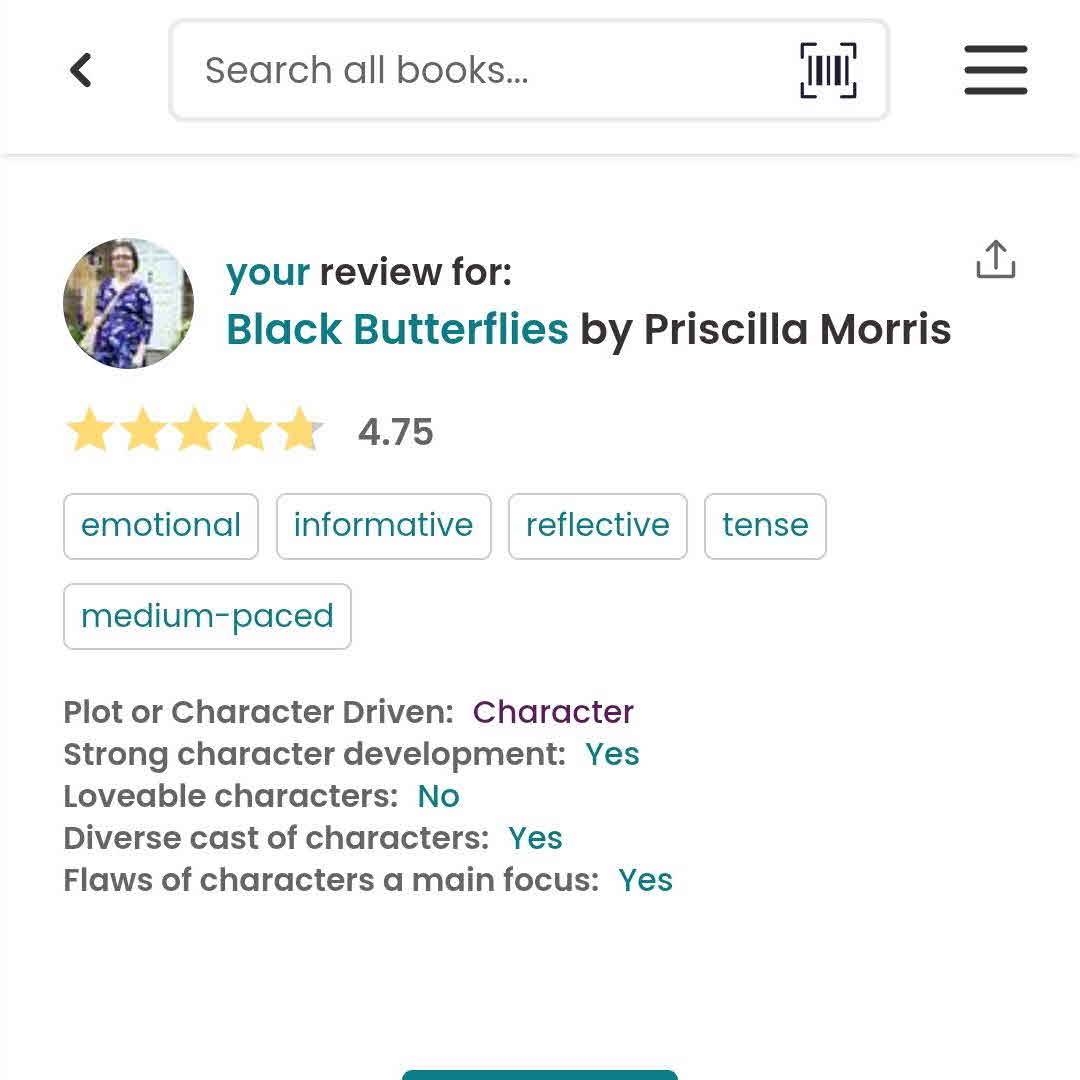Click the author name Priscilla Morris
This screenshot has height=1080, width=1080.
coord(797,329)
